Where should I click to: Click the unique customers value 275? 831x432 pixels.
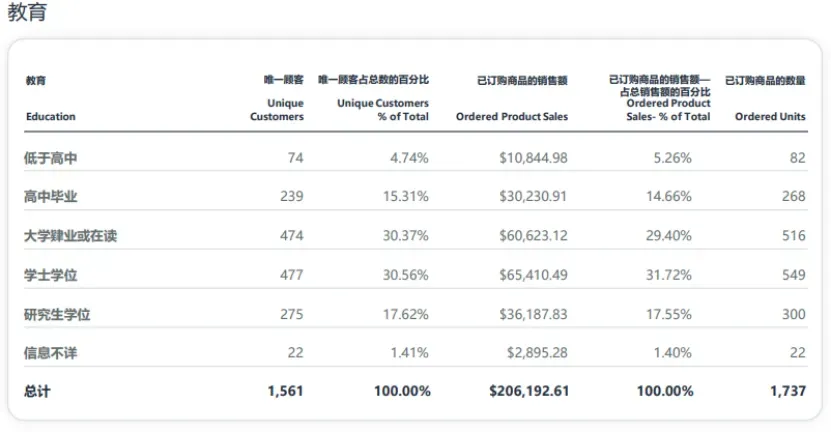click(x=292, y=314)
